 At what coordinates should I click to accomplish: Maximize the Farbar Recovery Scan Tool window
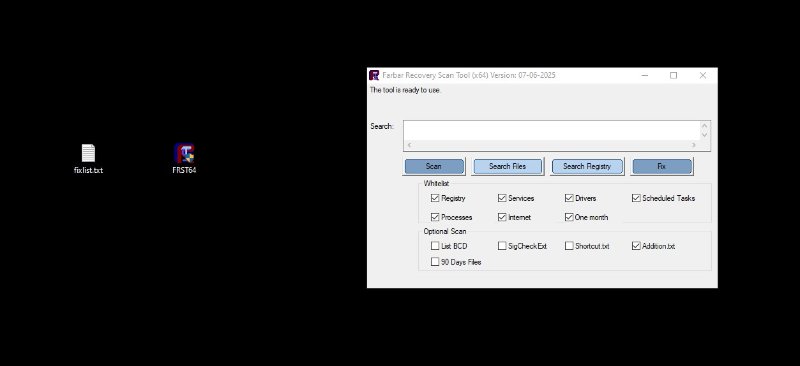(x=673, y=75)
